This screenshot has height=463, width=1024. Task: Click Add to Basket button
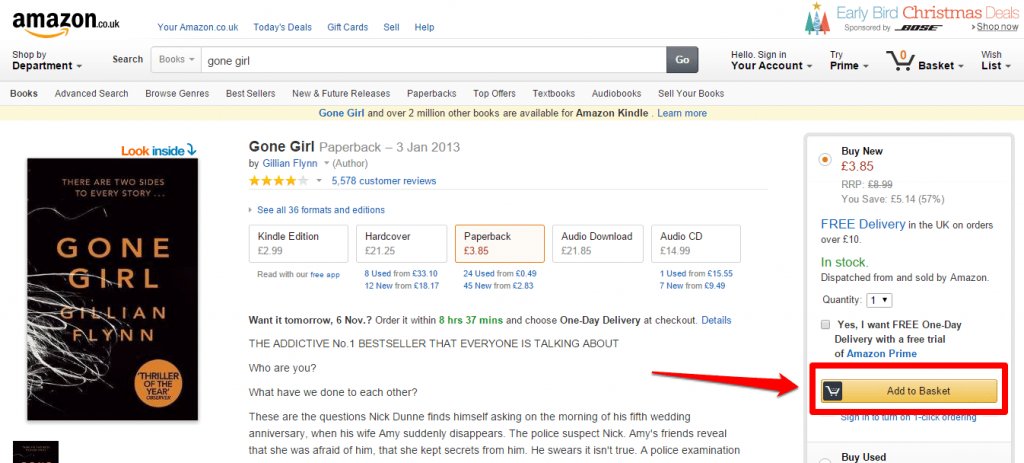click(x=909, y=391)
